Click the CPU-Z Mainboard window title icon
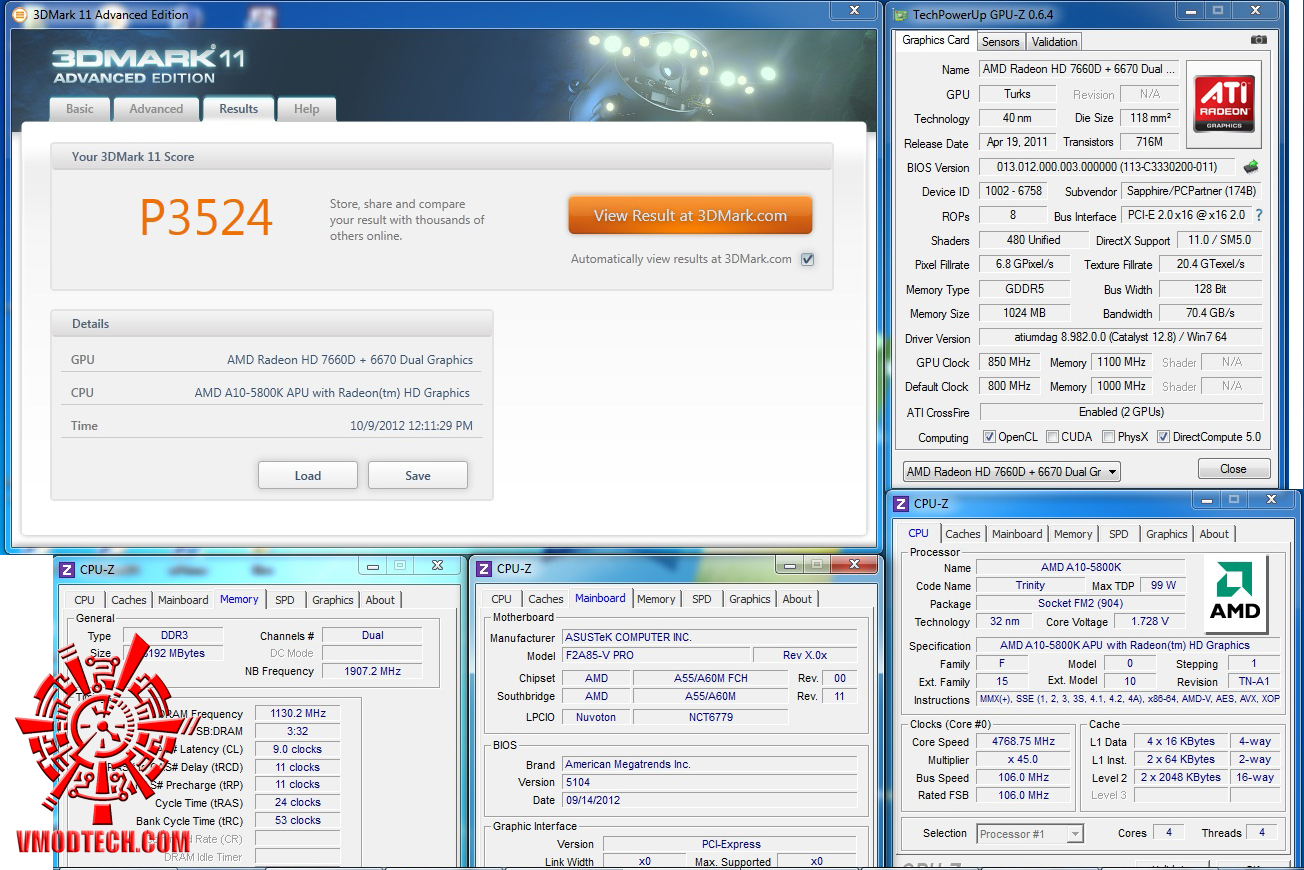The width and height of the screenshot is (1304, 870). 483,568
